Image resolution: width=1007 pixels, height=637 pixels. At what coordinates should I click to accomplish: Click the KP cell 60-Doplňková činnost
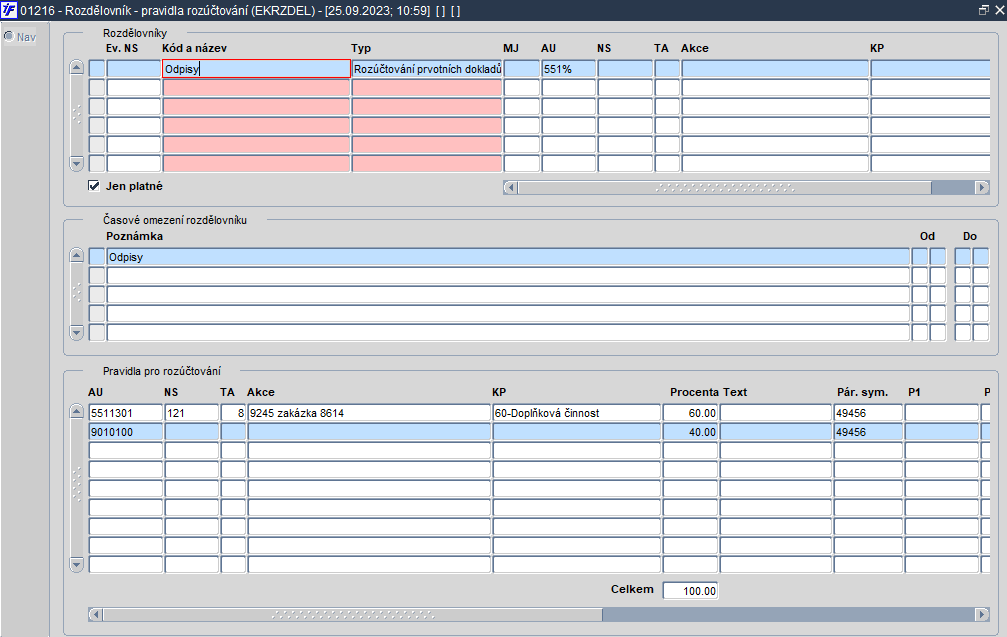(576, 413)
